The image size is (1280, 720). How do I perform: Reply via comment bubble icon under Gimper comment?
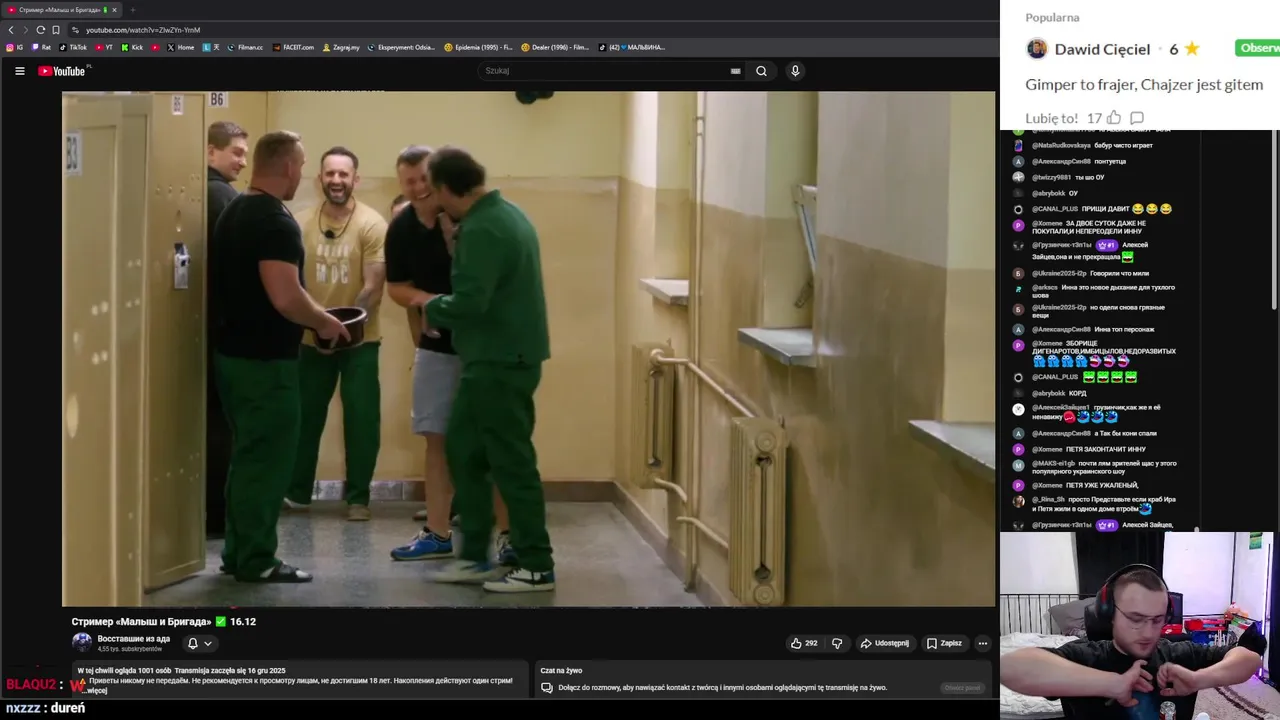tap(1137, 118)
